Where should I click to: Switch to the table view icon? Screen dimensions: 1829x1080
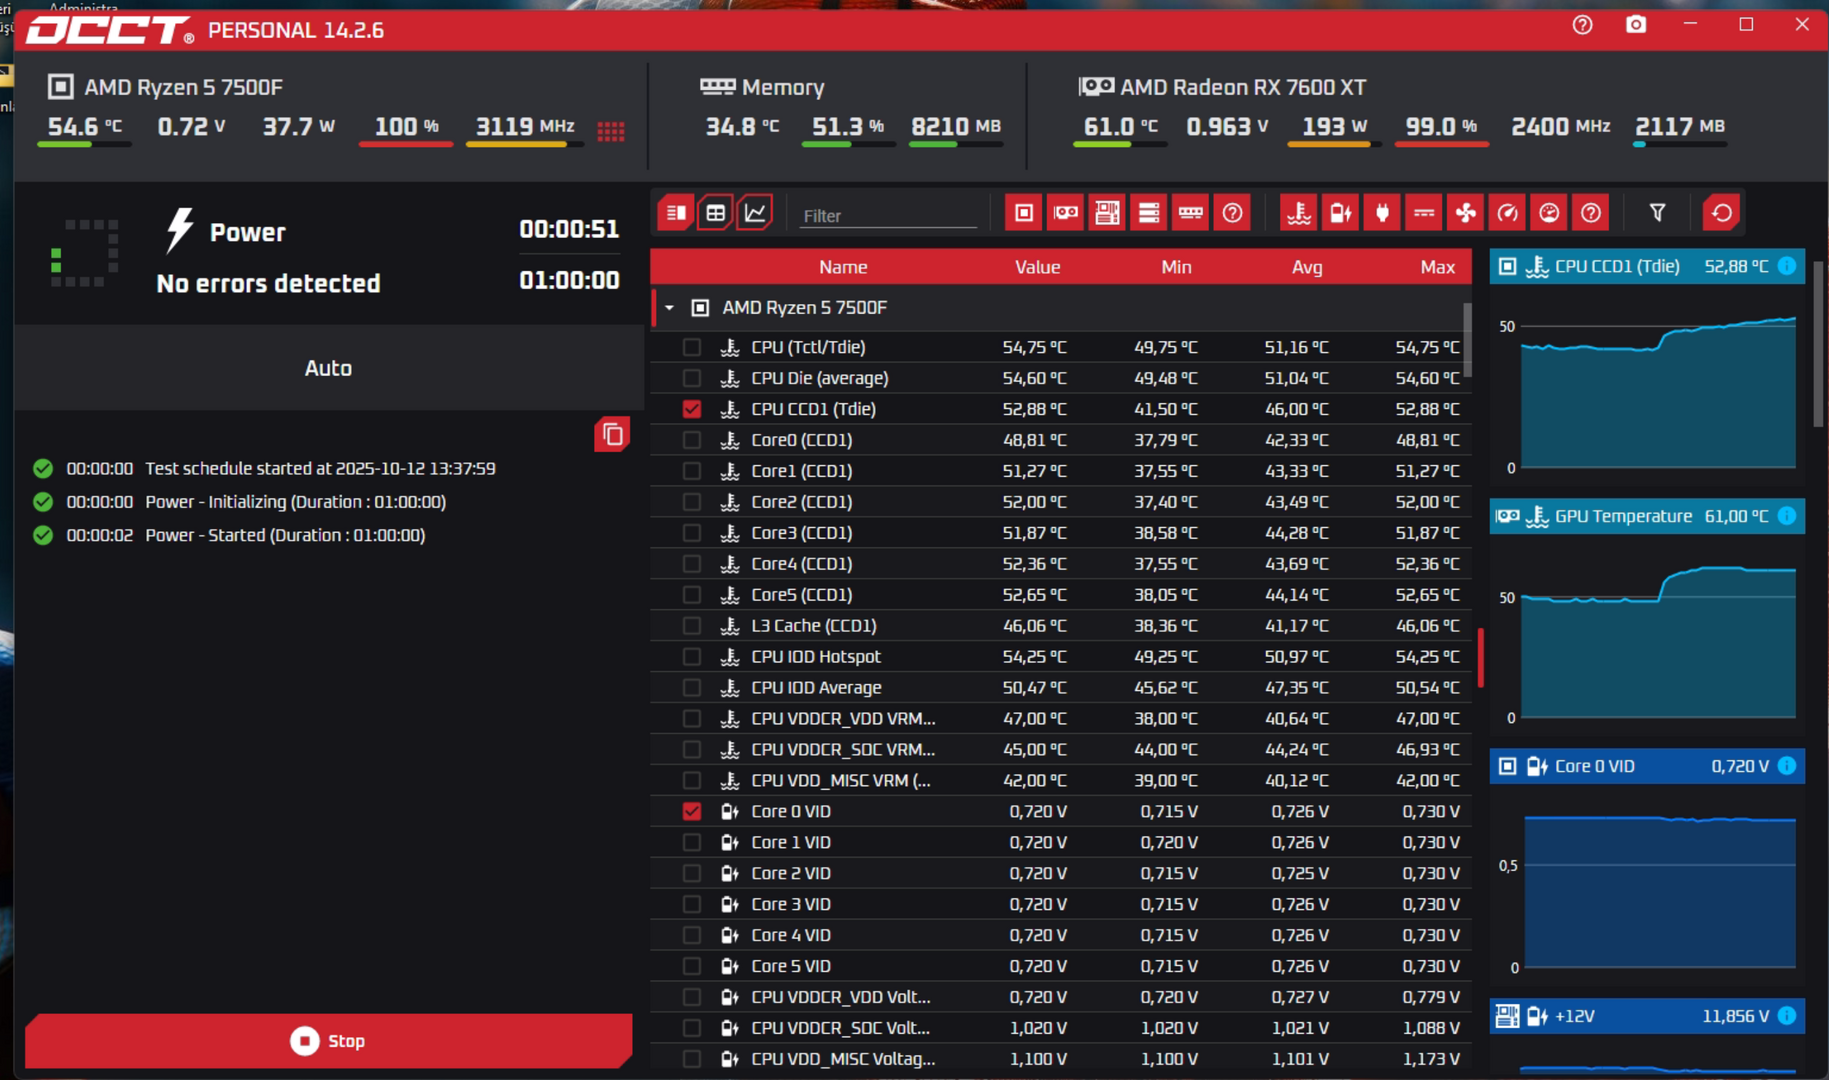click(x=716, y=213)
